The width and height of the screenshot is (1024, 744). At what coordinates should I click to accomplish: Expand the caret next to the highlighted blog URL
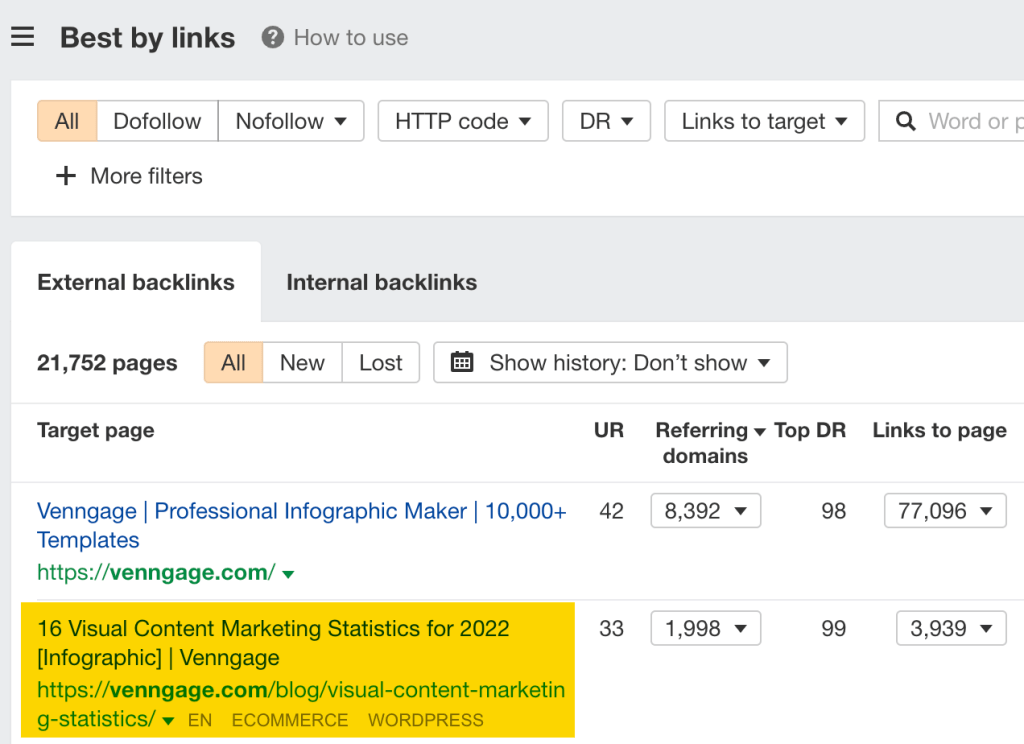(x=167, y=720)
